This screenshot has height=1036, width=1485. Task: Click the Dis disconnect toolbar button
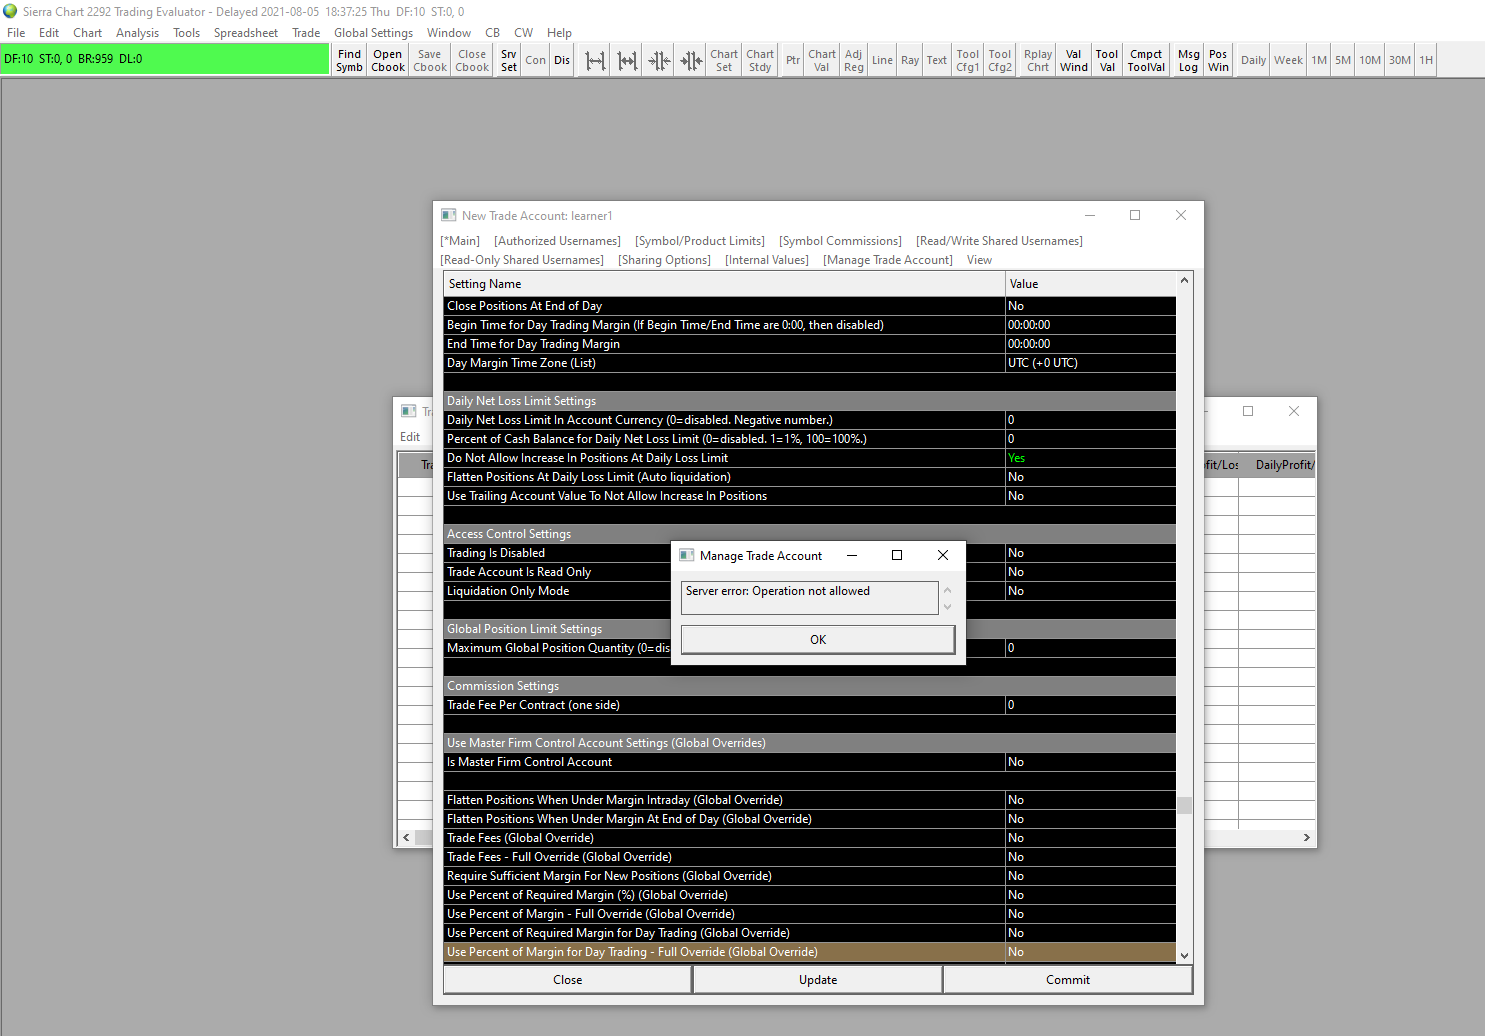tap(562, 60)
